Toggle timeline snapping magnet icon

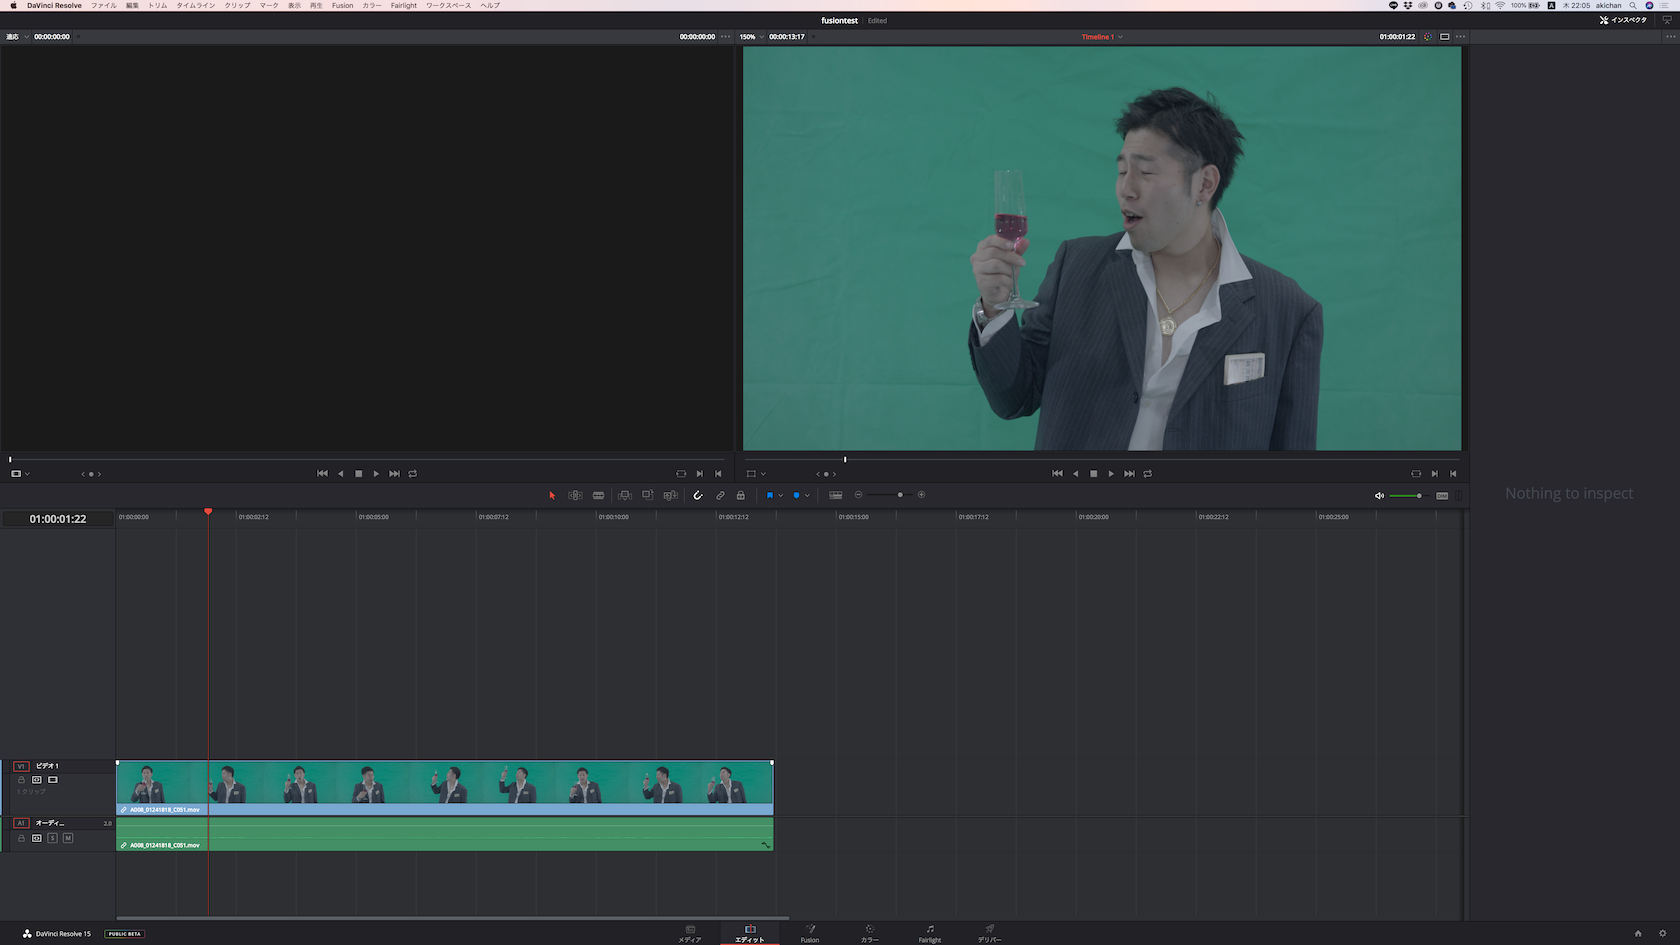(698, 495)
